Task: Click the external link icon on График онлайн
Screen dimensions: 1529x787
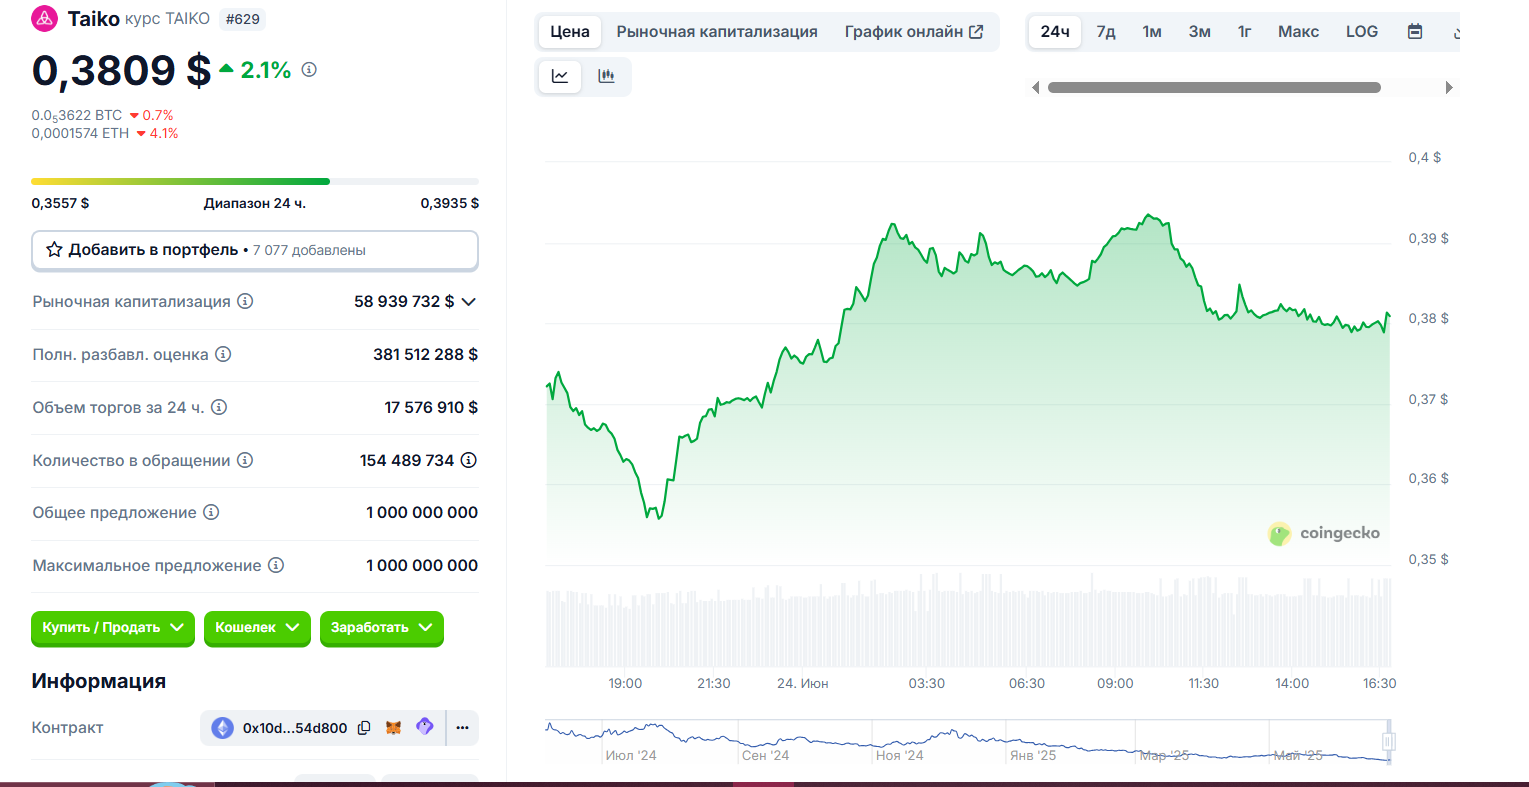Action: [976, 32]
